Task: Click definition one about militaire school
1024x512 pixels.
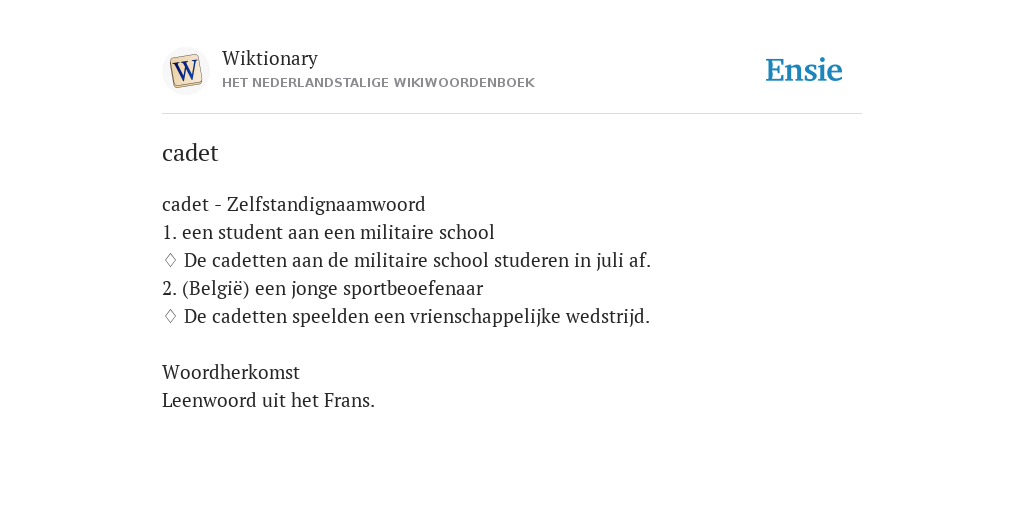Action: (328, 232)
